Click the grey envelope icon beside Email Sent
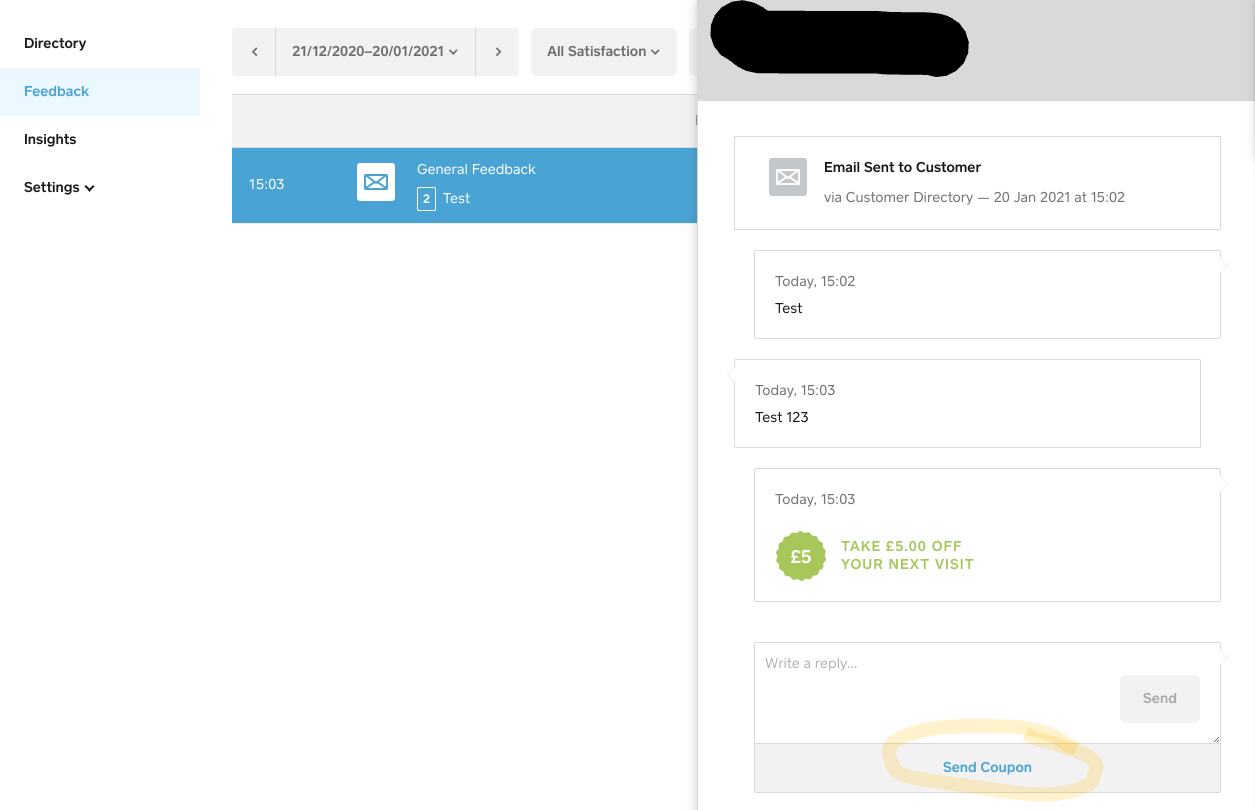The width and height of the screenshot is (1255, 810). pos(788,177)
